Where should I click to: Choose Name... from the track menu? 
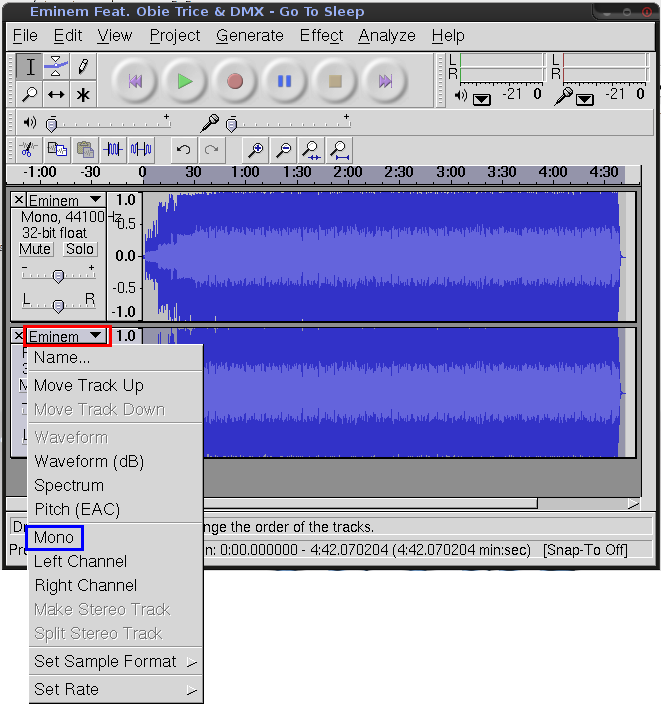116,358
